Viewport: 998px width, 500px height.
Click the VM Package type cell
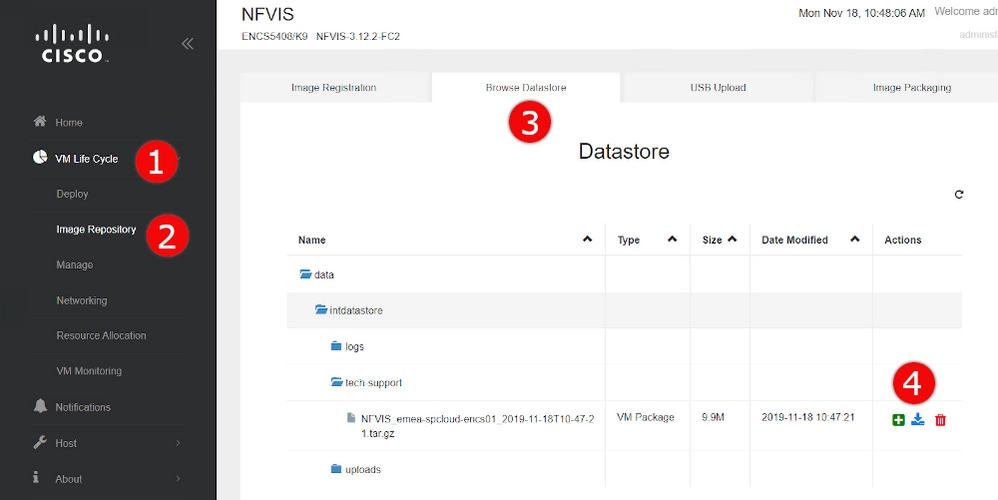(x=645, y=417)
